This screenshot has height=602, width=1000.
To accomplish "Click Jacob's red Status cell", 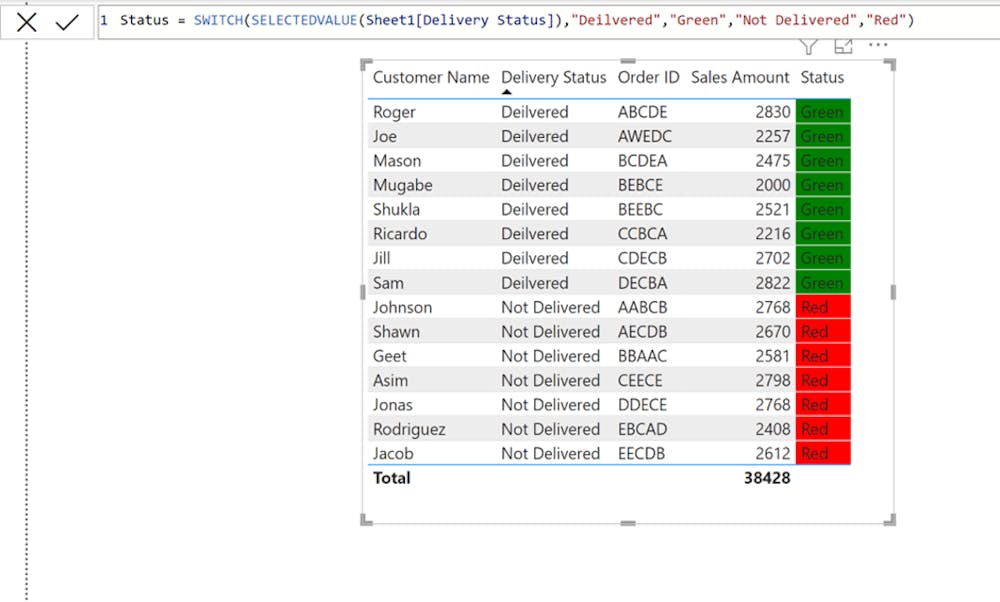I will point(823,453).
